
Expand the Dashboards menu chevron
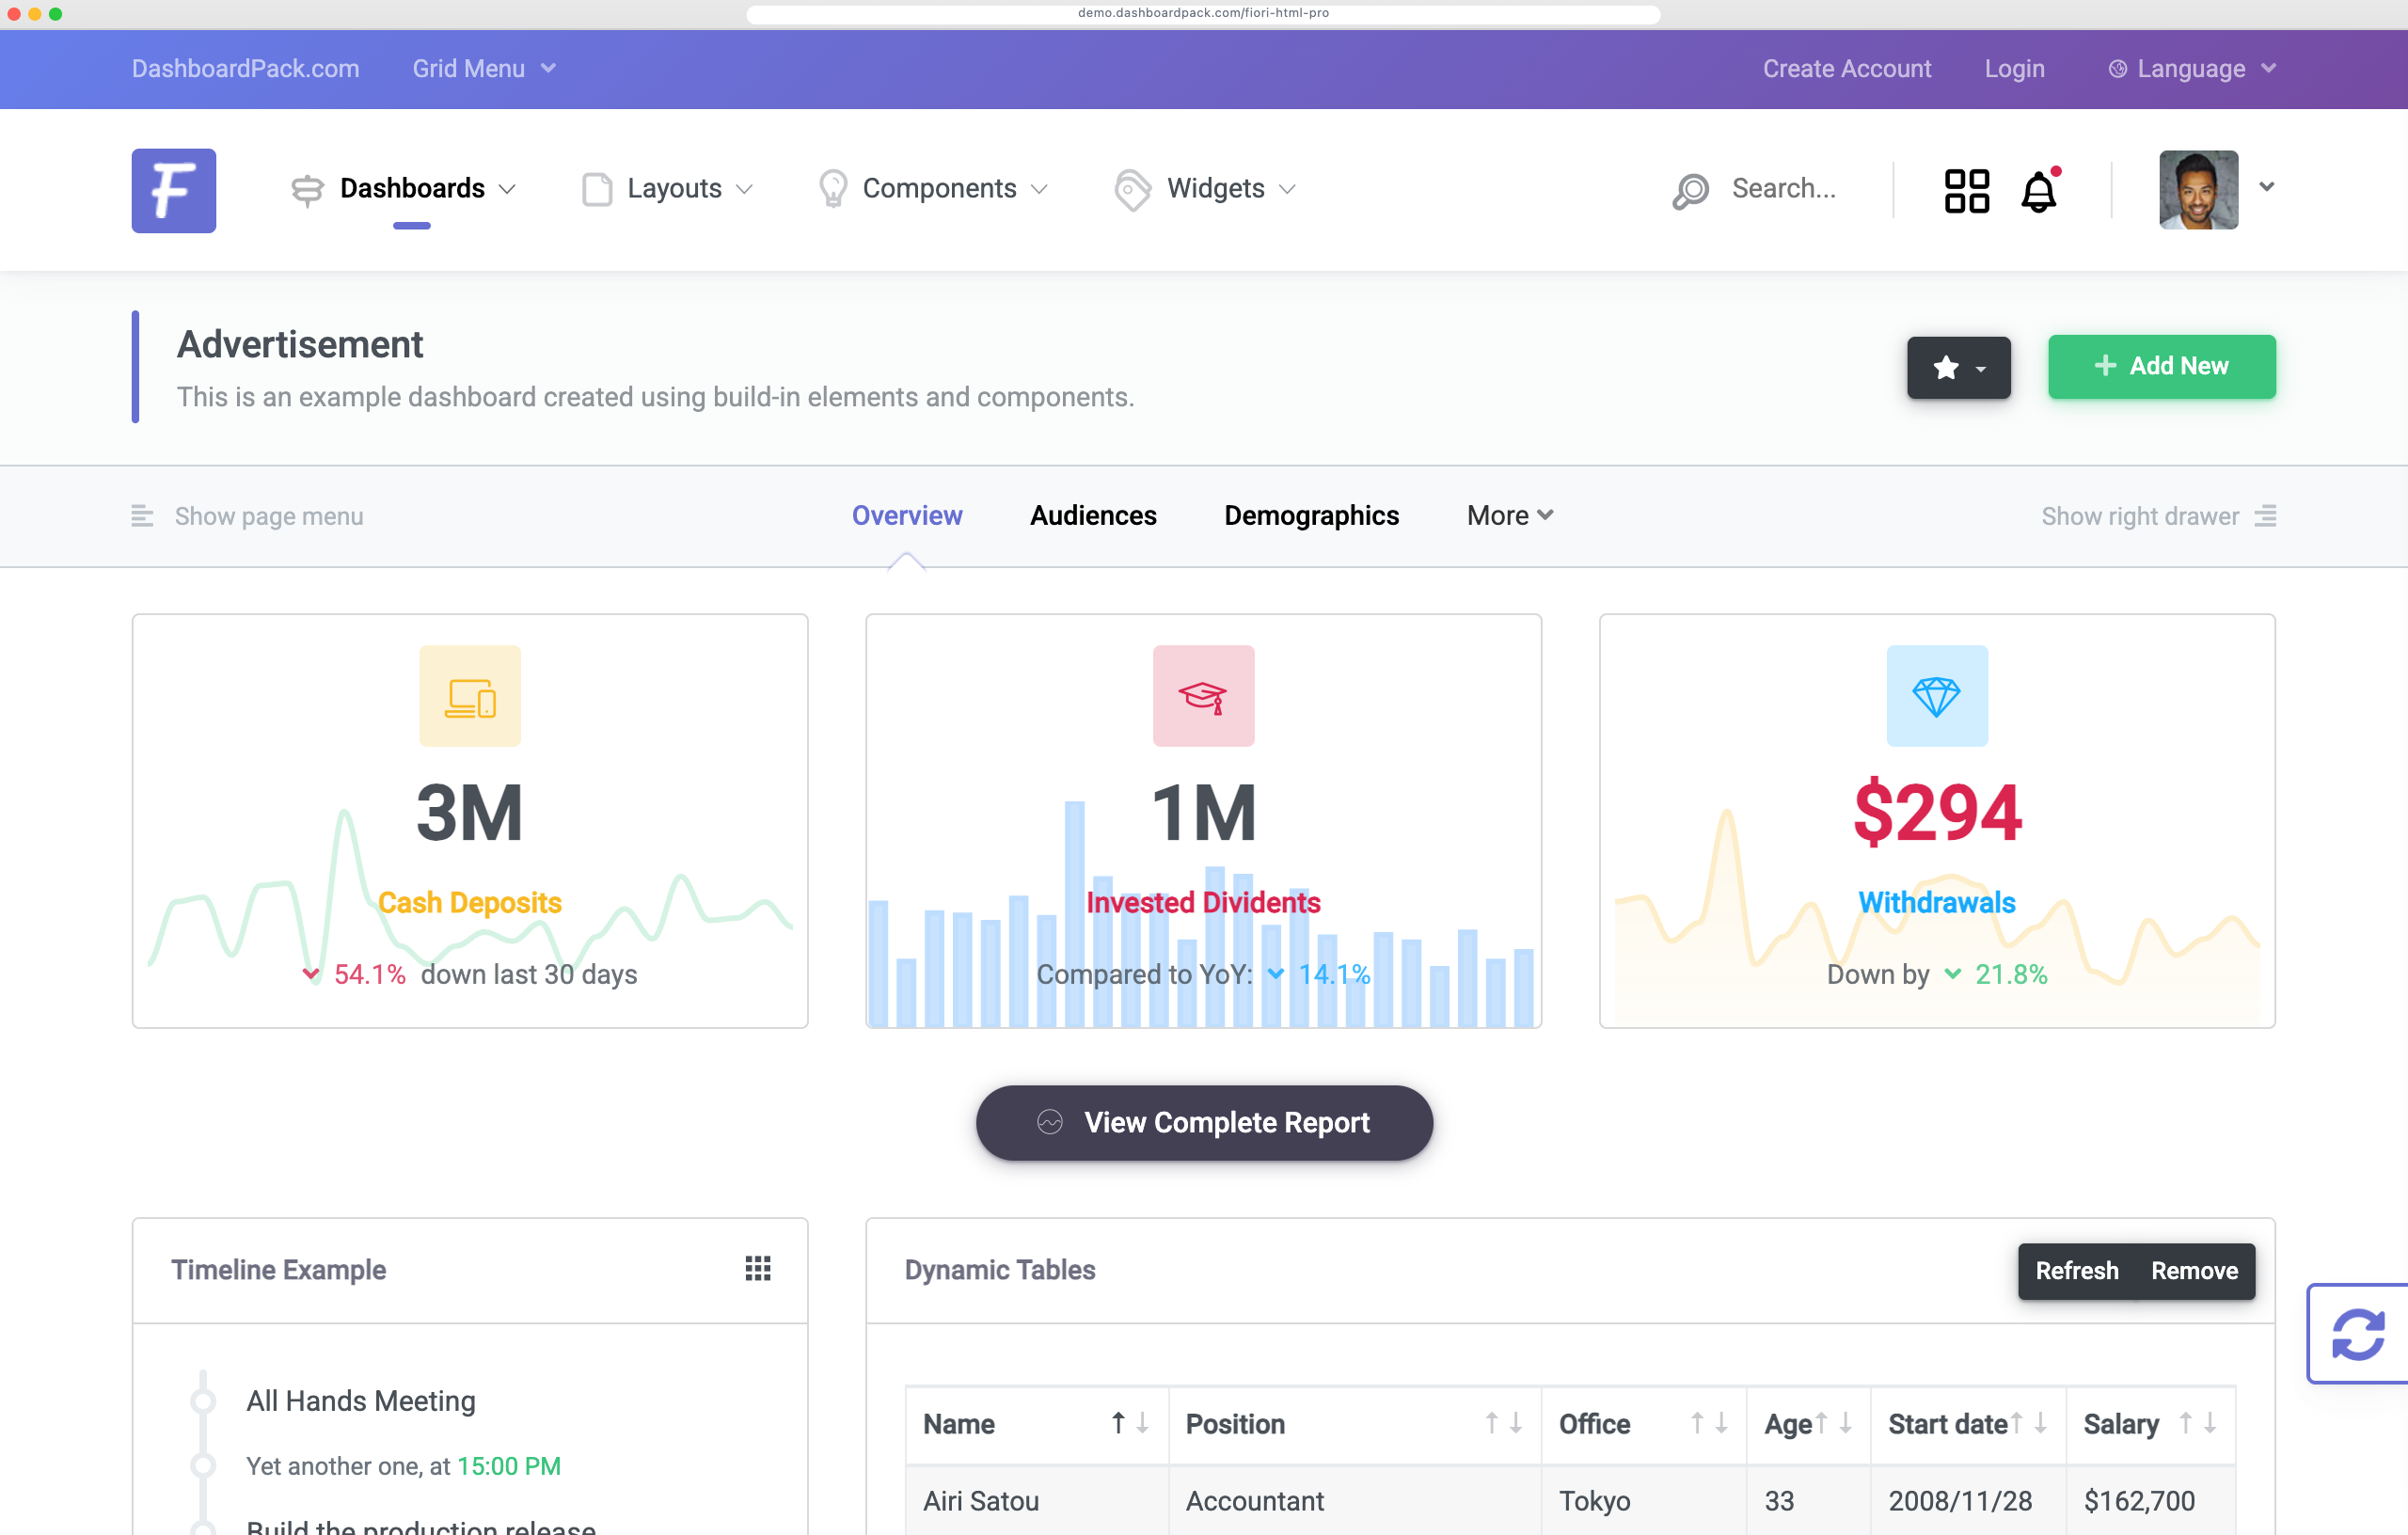click(508, 190)
